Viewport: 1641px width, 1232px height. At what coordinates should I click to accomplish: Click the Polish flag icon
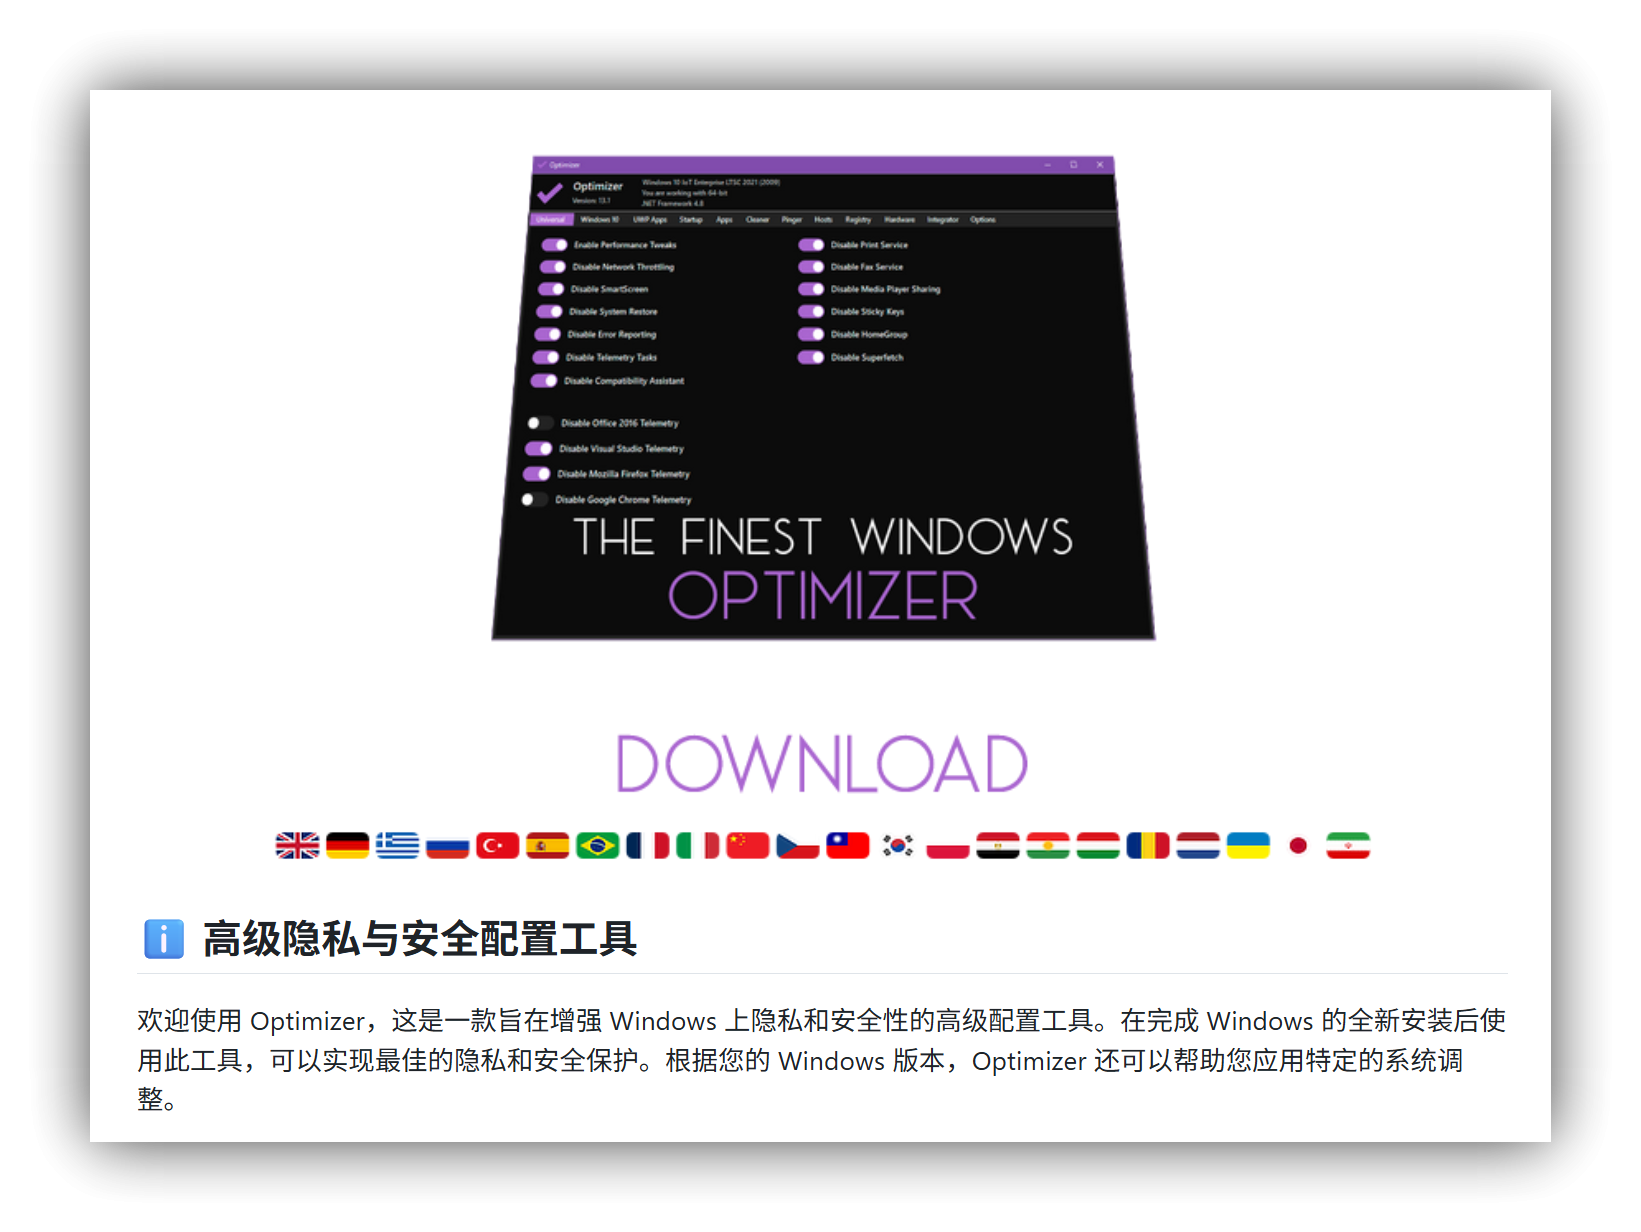pos(947,846)
